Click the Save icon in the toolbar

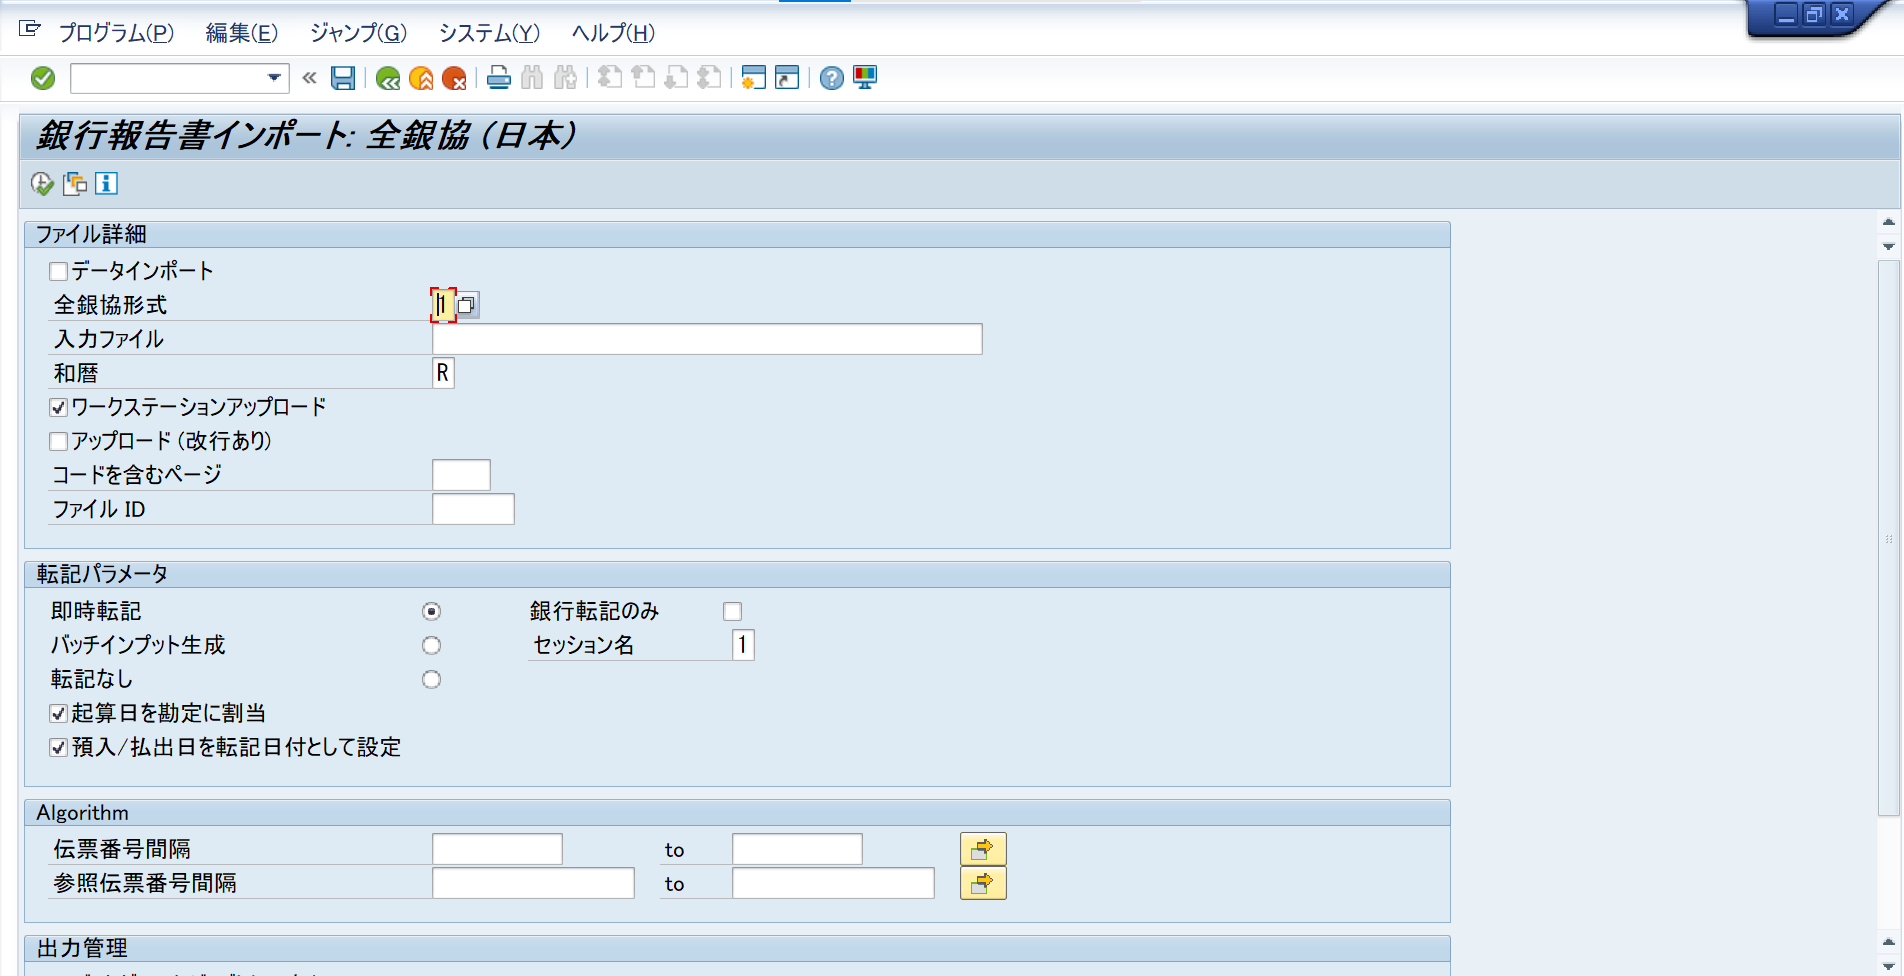coord(342,78)
